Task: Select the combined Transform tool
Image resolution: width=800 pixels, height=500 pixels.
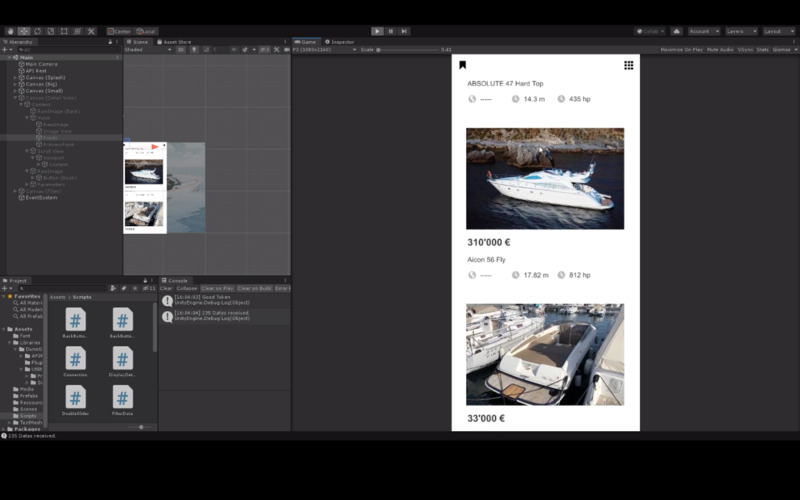Action: tap(78, 31)
